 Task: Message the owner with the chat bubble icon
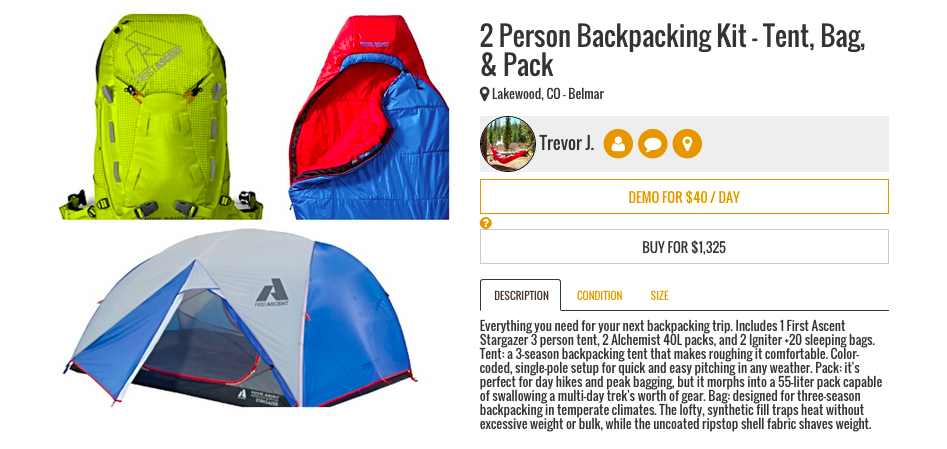click(652, 144)
